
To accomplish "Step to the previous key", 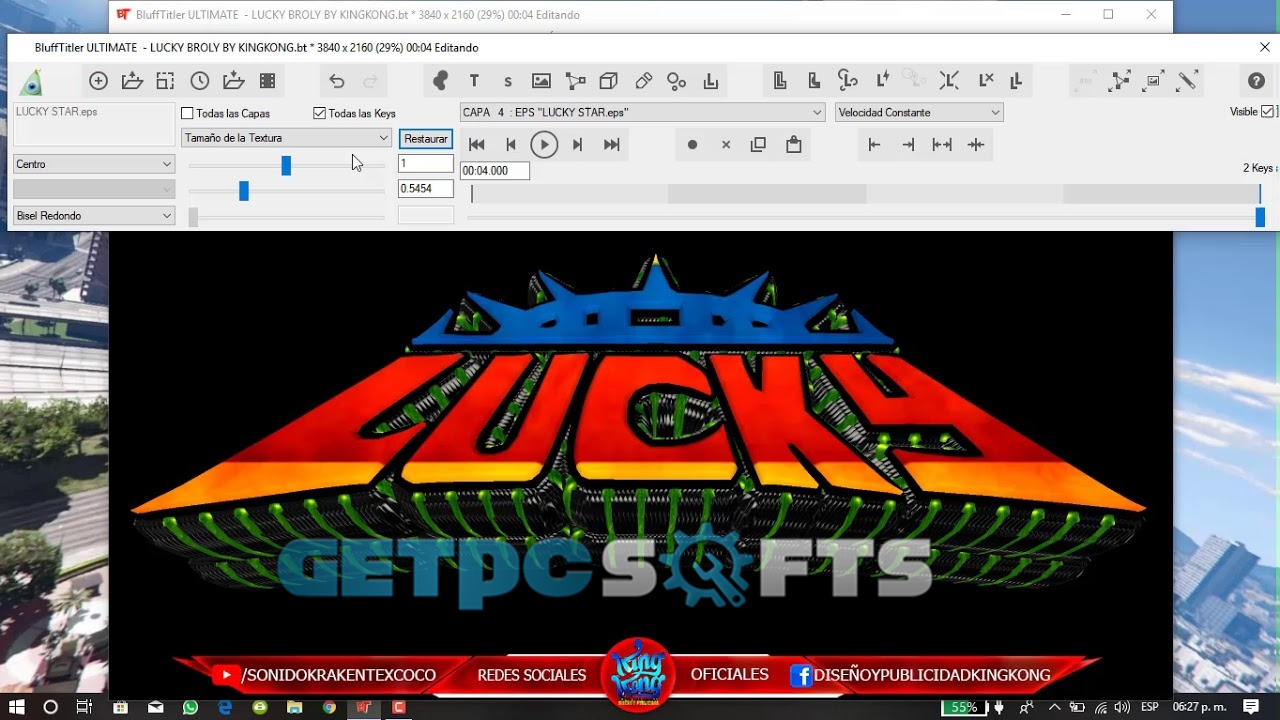I will pyautogui.click(x=511, y=145).
